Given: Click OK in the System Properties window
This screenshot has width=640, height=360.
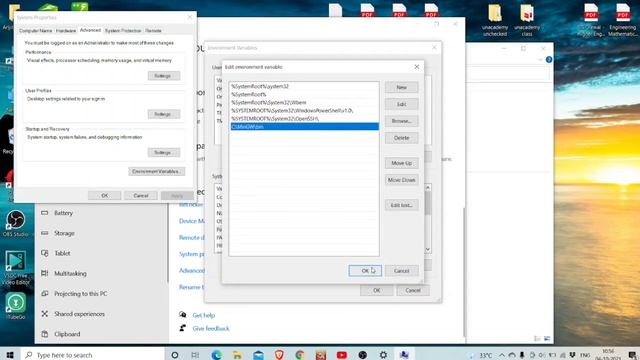Looking at the screenshot, I should click(x=104, y=196).
